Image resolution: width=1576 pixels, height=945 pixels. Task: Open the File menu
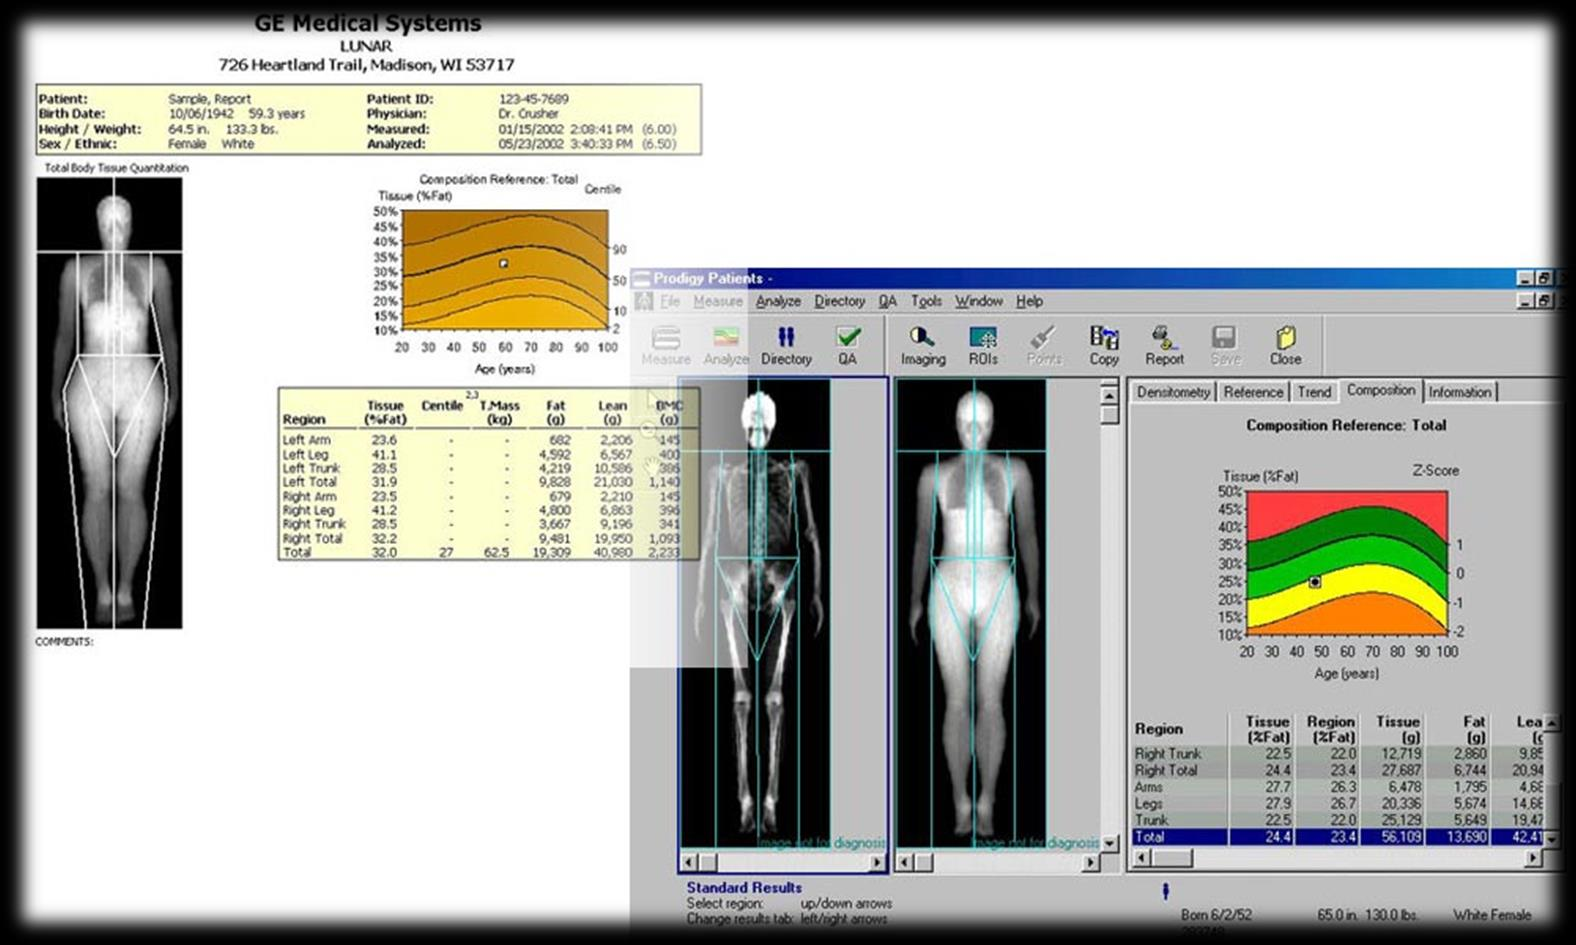coord(670,301)
